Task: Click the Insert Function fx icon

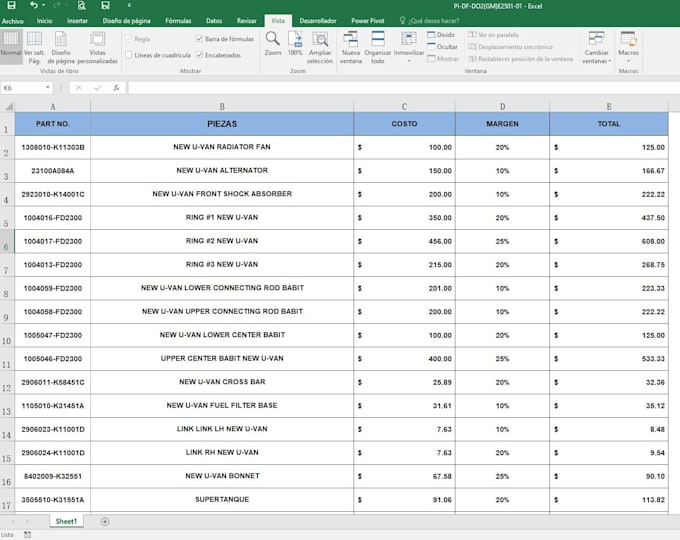Action: (x=116, y=88)
